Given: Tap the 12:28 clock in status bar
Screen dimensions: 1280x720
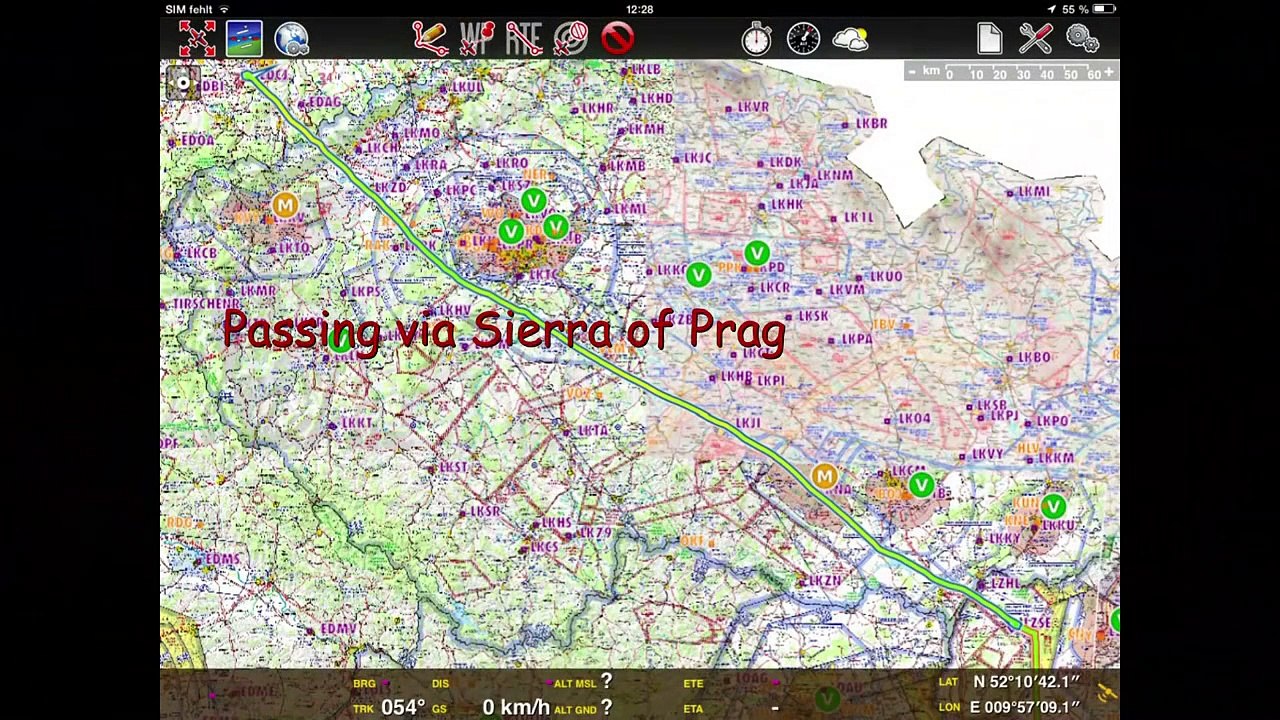Looking at the screenshot, I should [x=640, y=9].
